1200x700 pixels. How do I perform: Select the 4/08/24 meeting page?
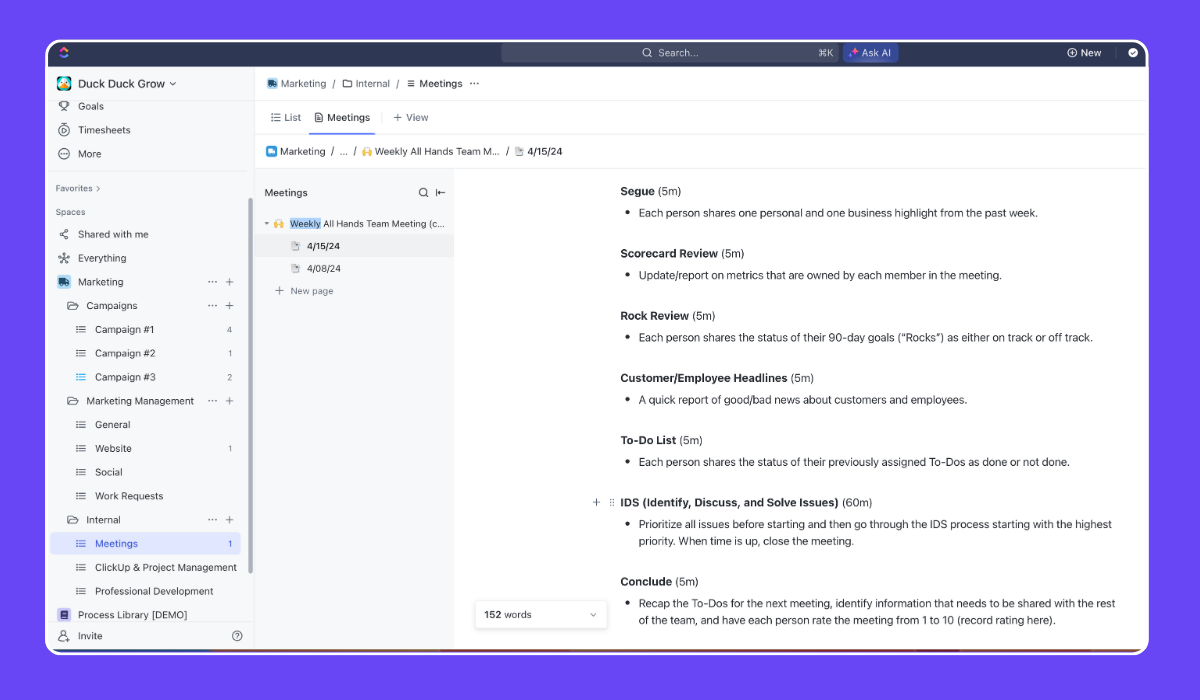[321, 268]
